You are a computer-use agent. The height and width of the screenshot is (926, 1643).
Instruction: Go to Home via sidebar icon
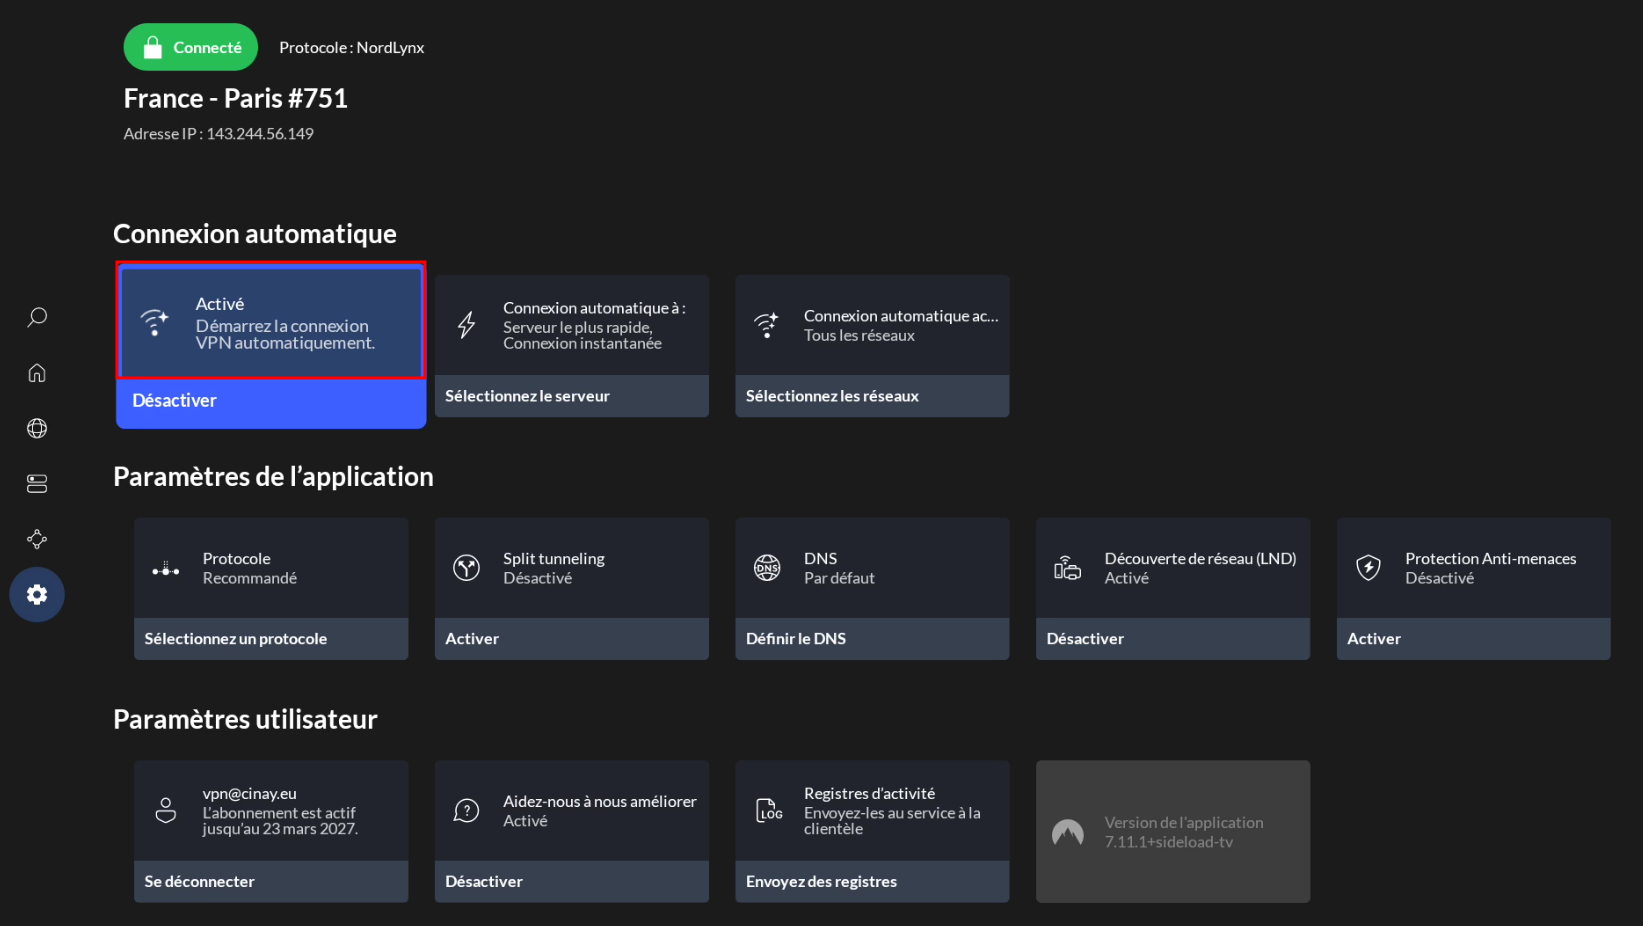(x=37, y=373)
